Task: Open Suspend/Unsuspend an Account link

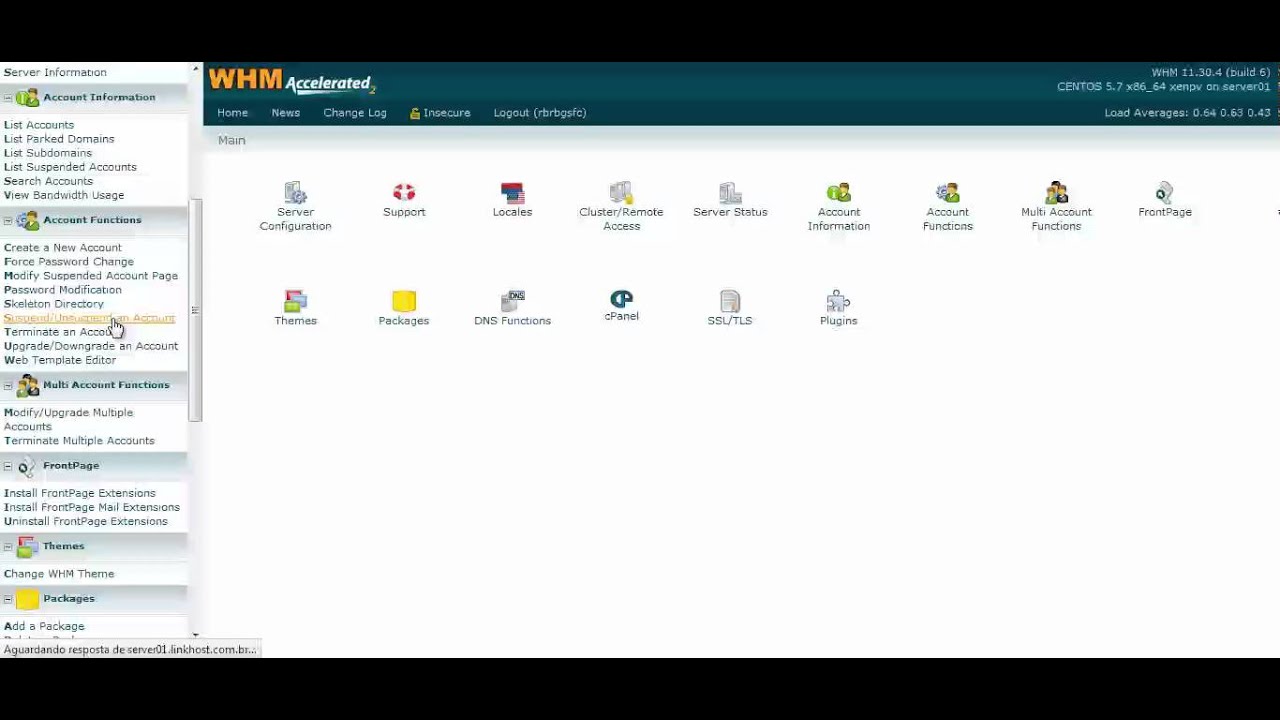Action: tap(89, 318)
